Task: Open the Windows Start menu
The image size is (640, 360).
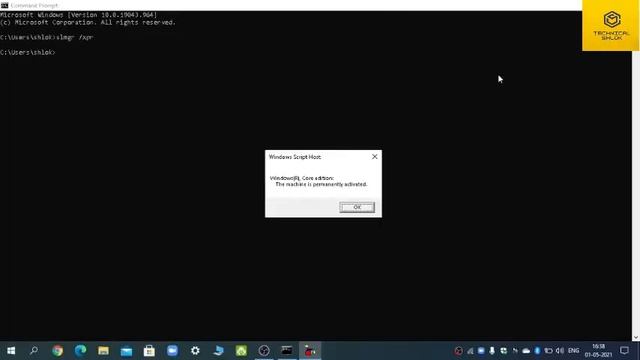Action: (11, 351)
